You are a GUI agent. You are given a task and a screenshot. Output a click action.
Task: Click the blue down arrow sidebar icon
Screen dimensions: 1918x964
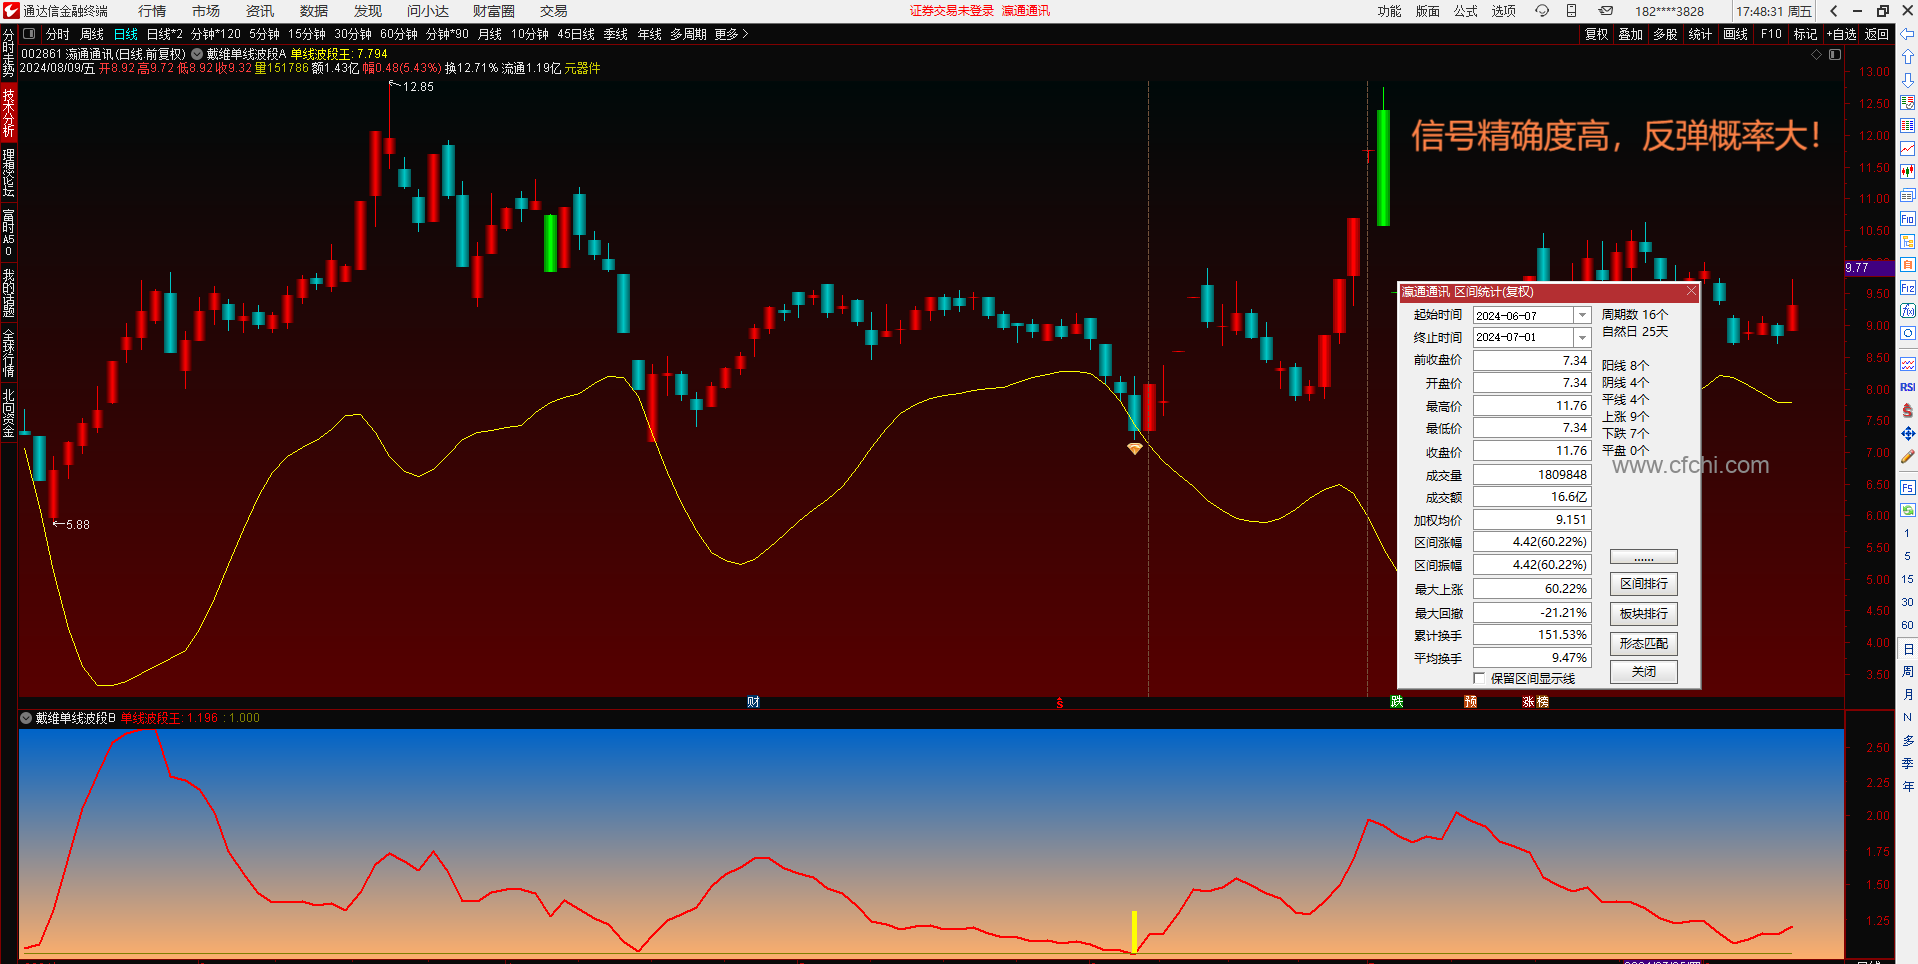(1907, 80)
